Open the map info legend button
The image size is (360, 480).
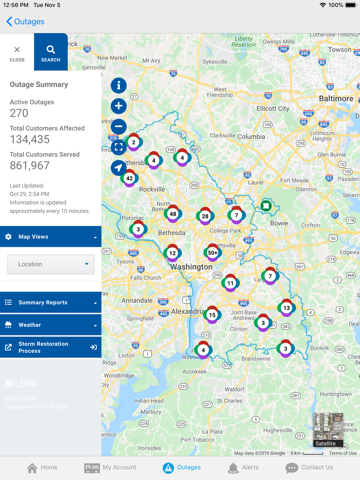119,85
